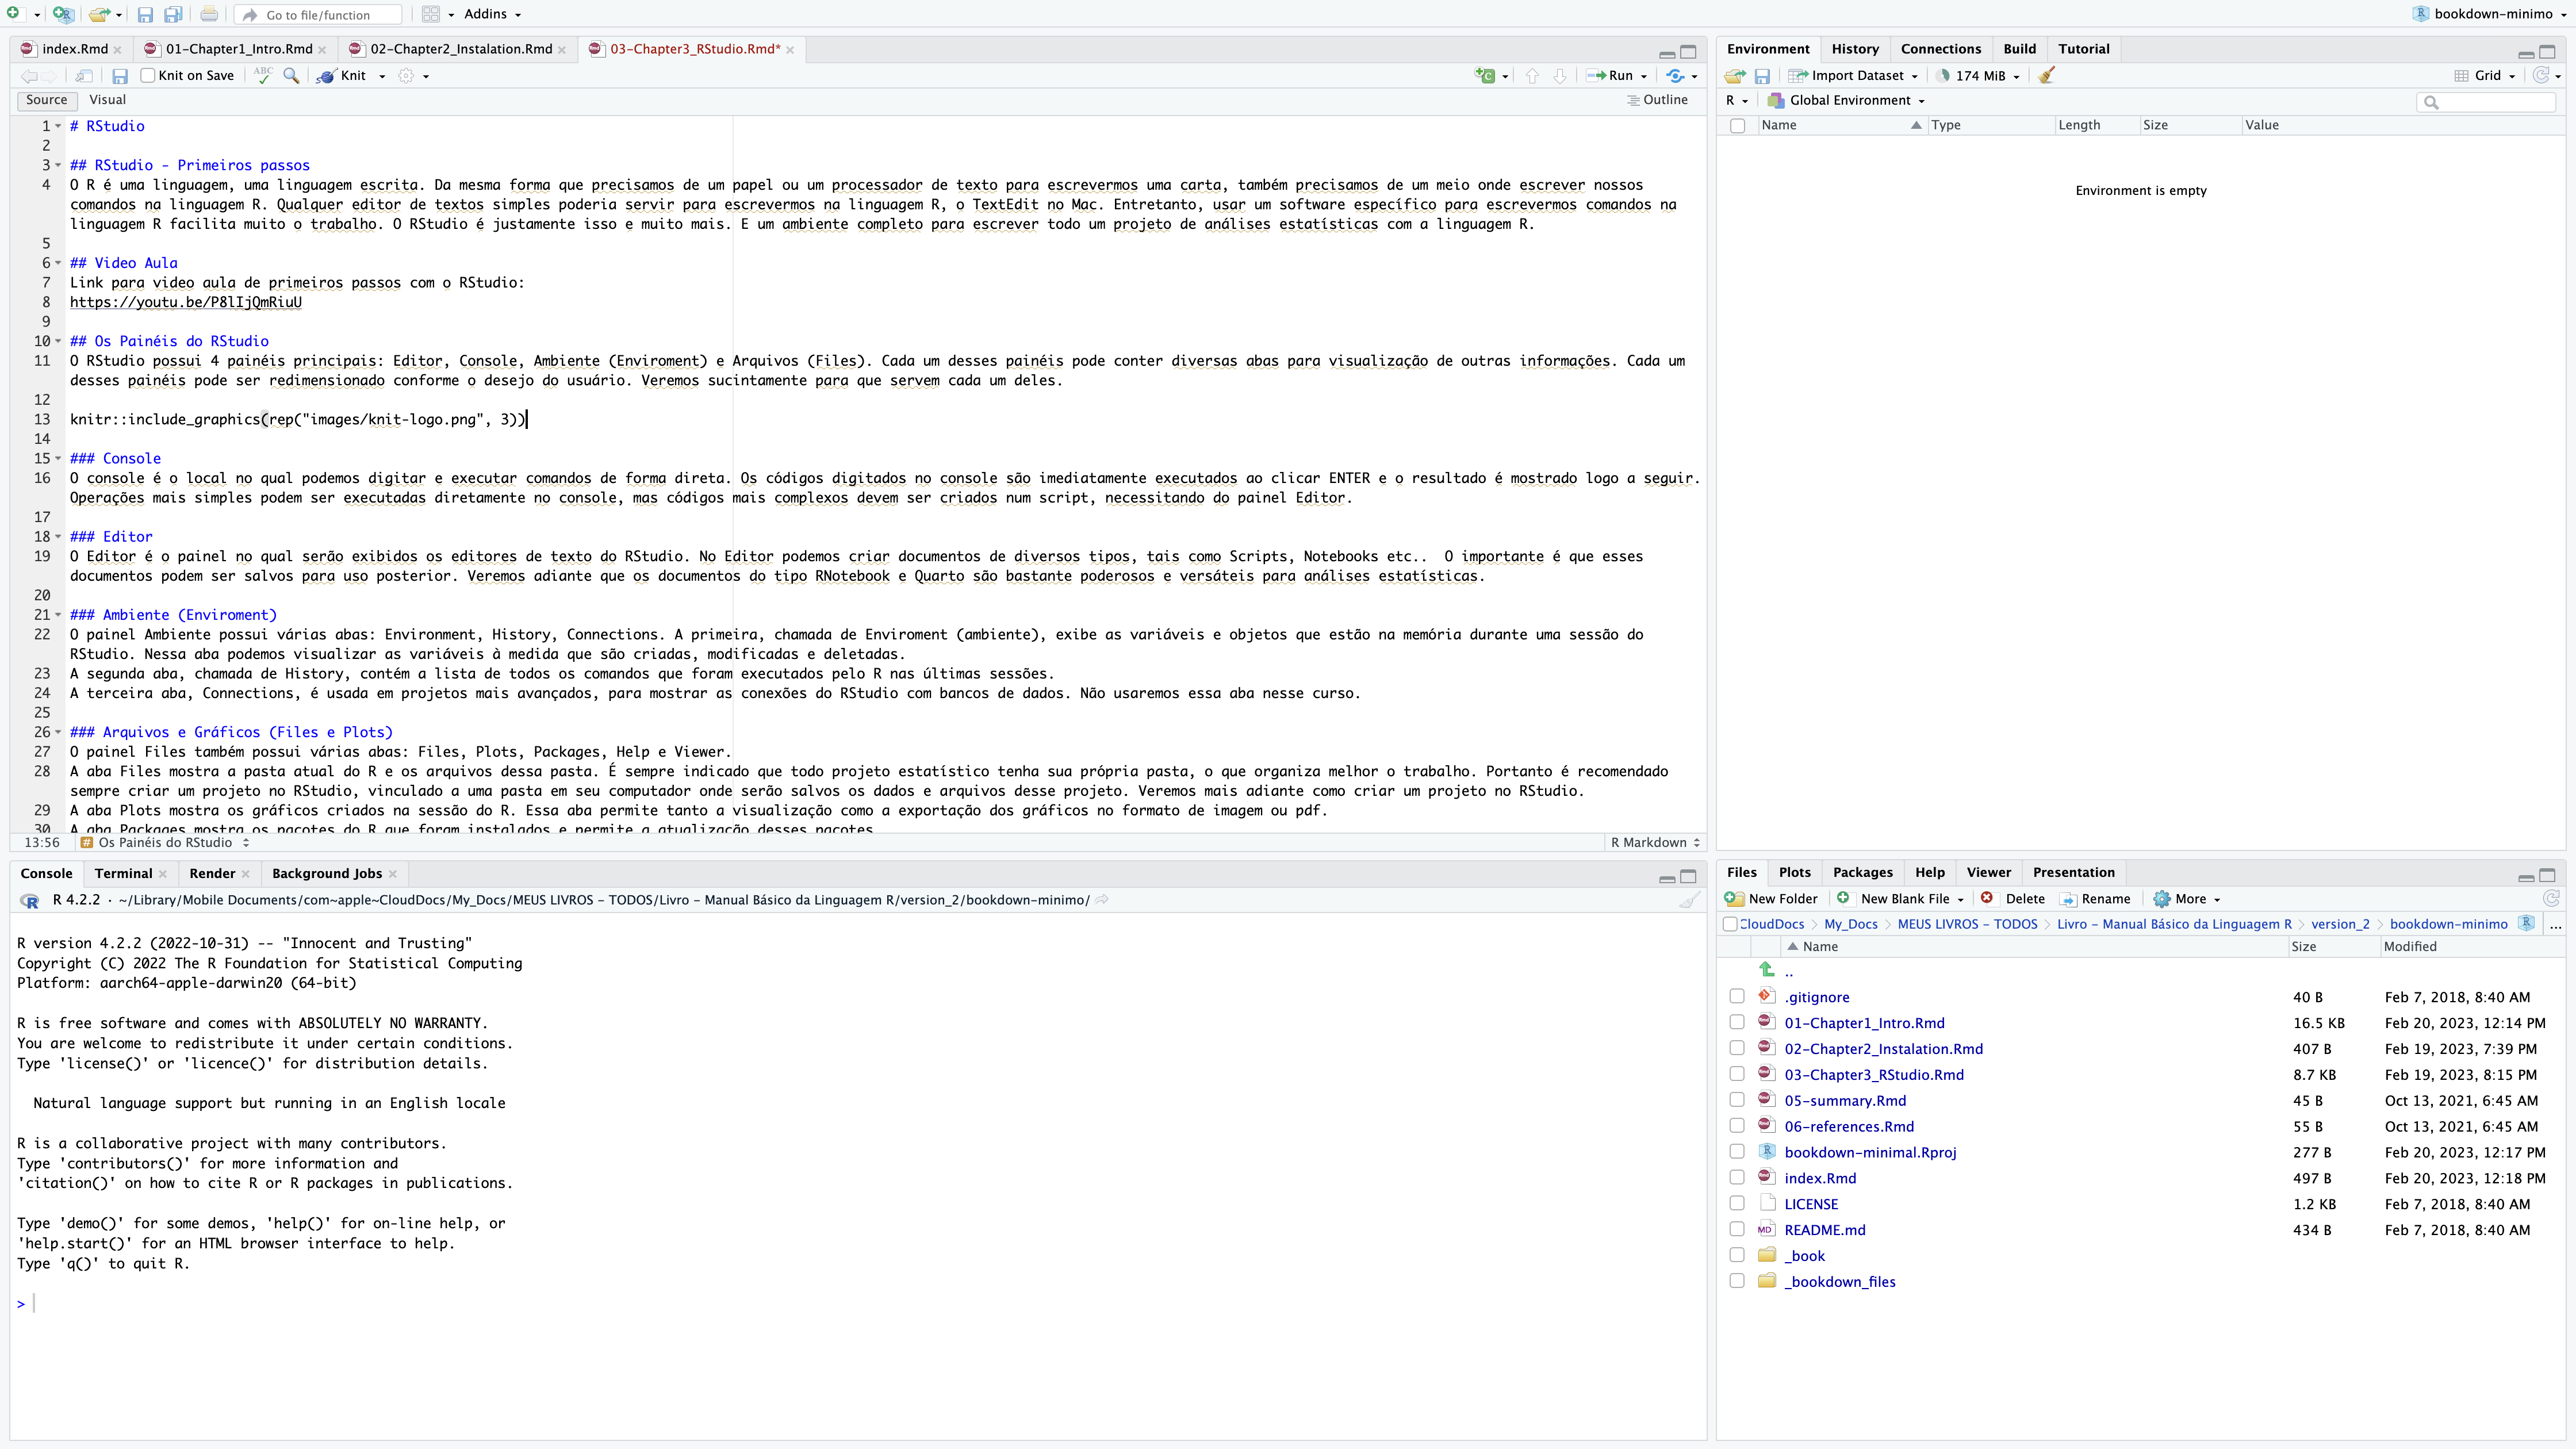Clear console with broom icon
The height and width of the screenshot is (1449, 2576).
pos(1689,900)
